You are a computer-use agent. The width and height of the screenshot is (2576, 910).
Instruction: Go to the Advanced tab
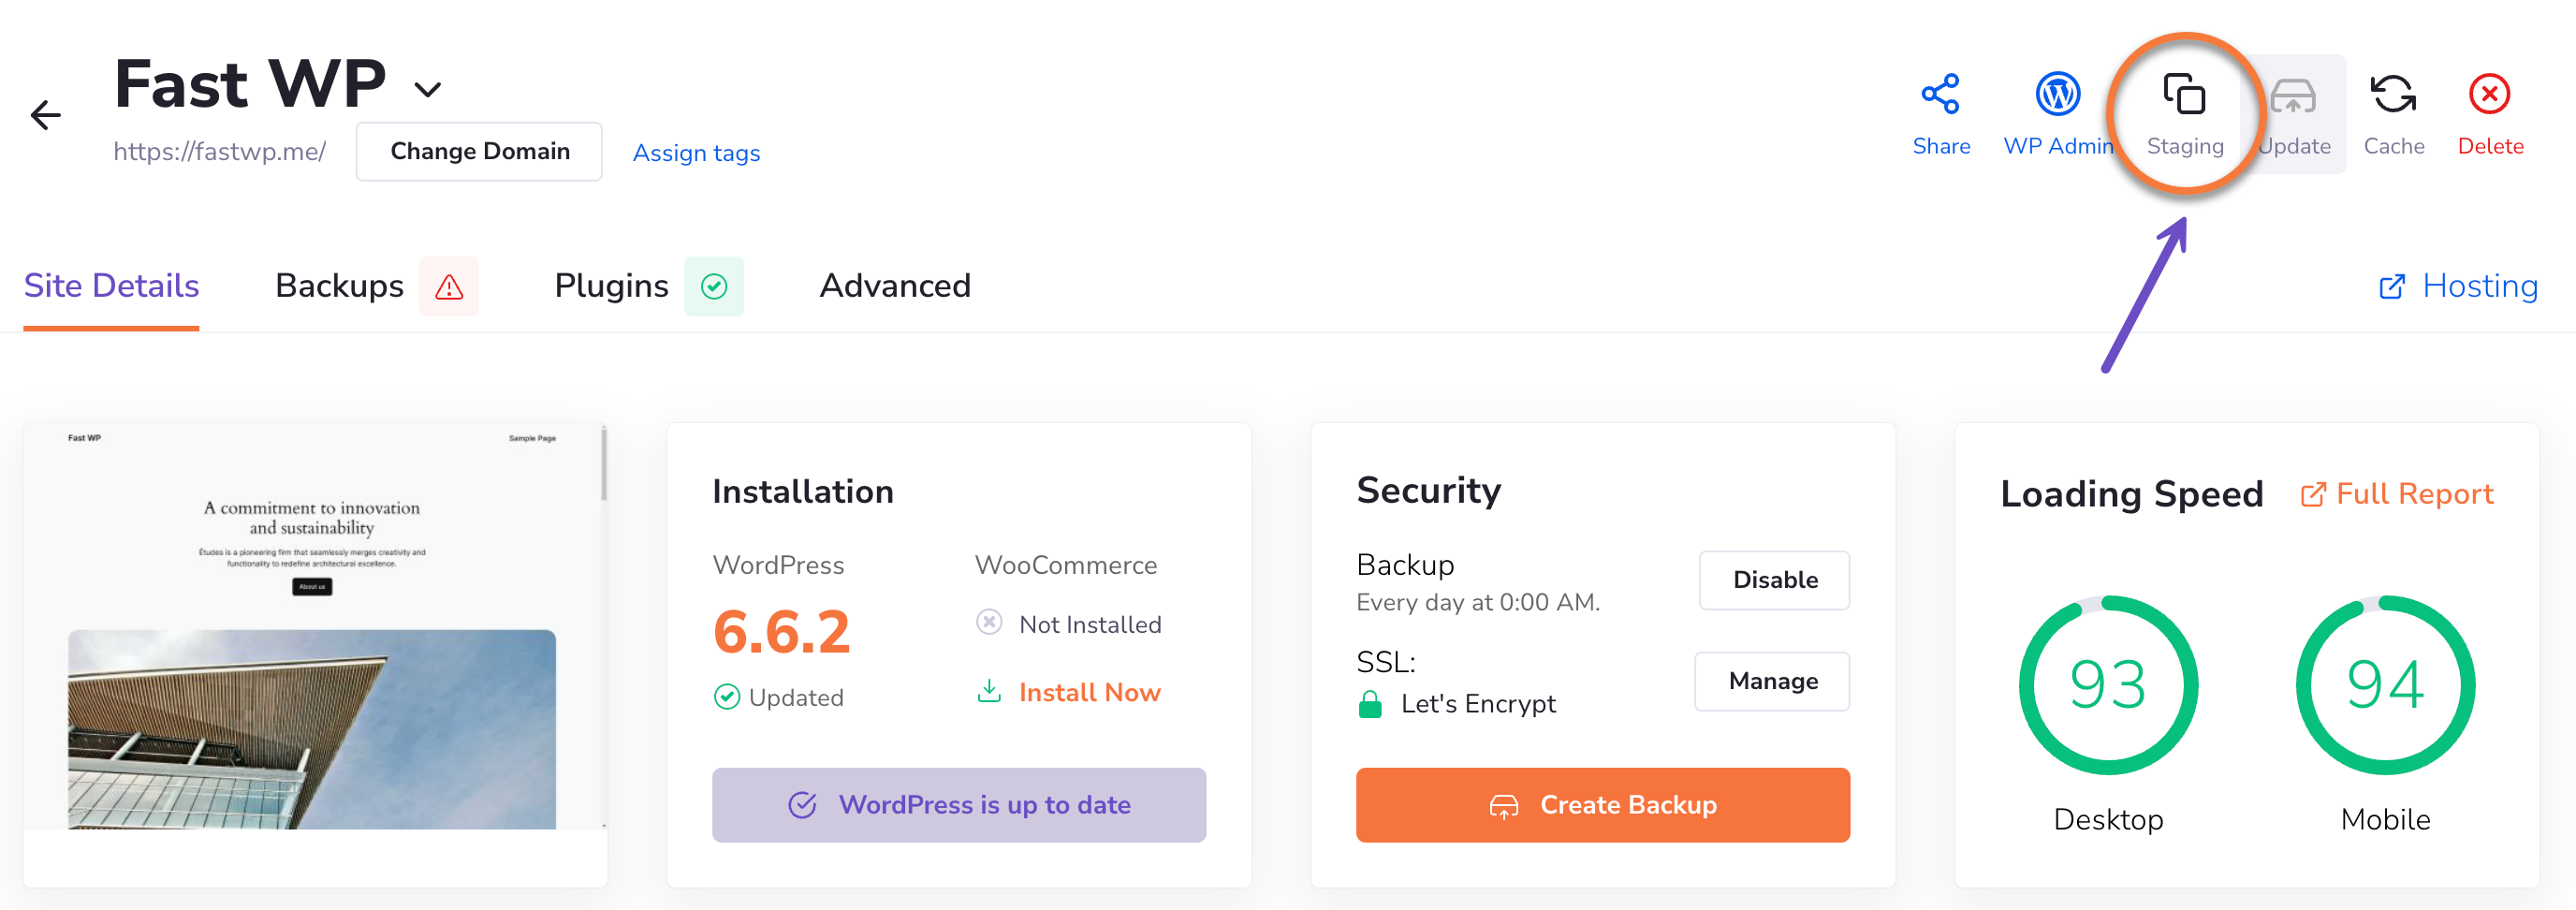click(894, 286)
